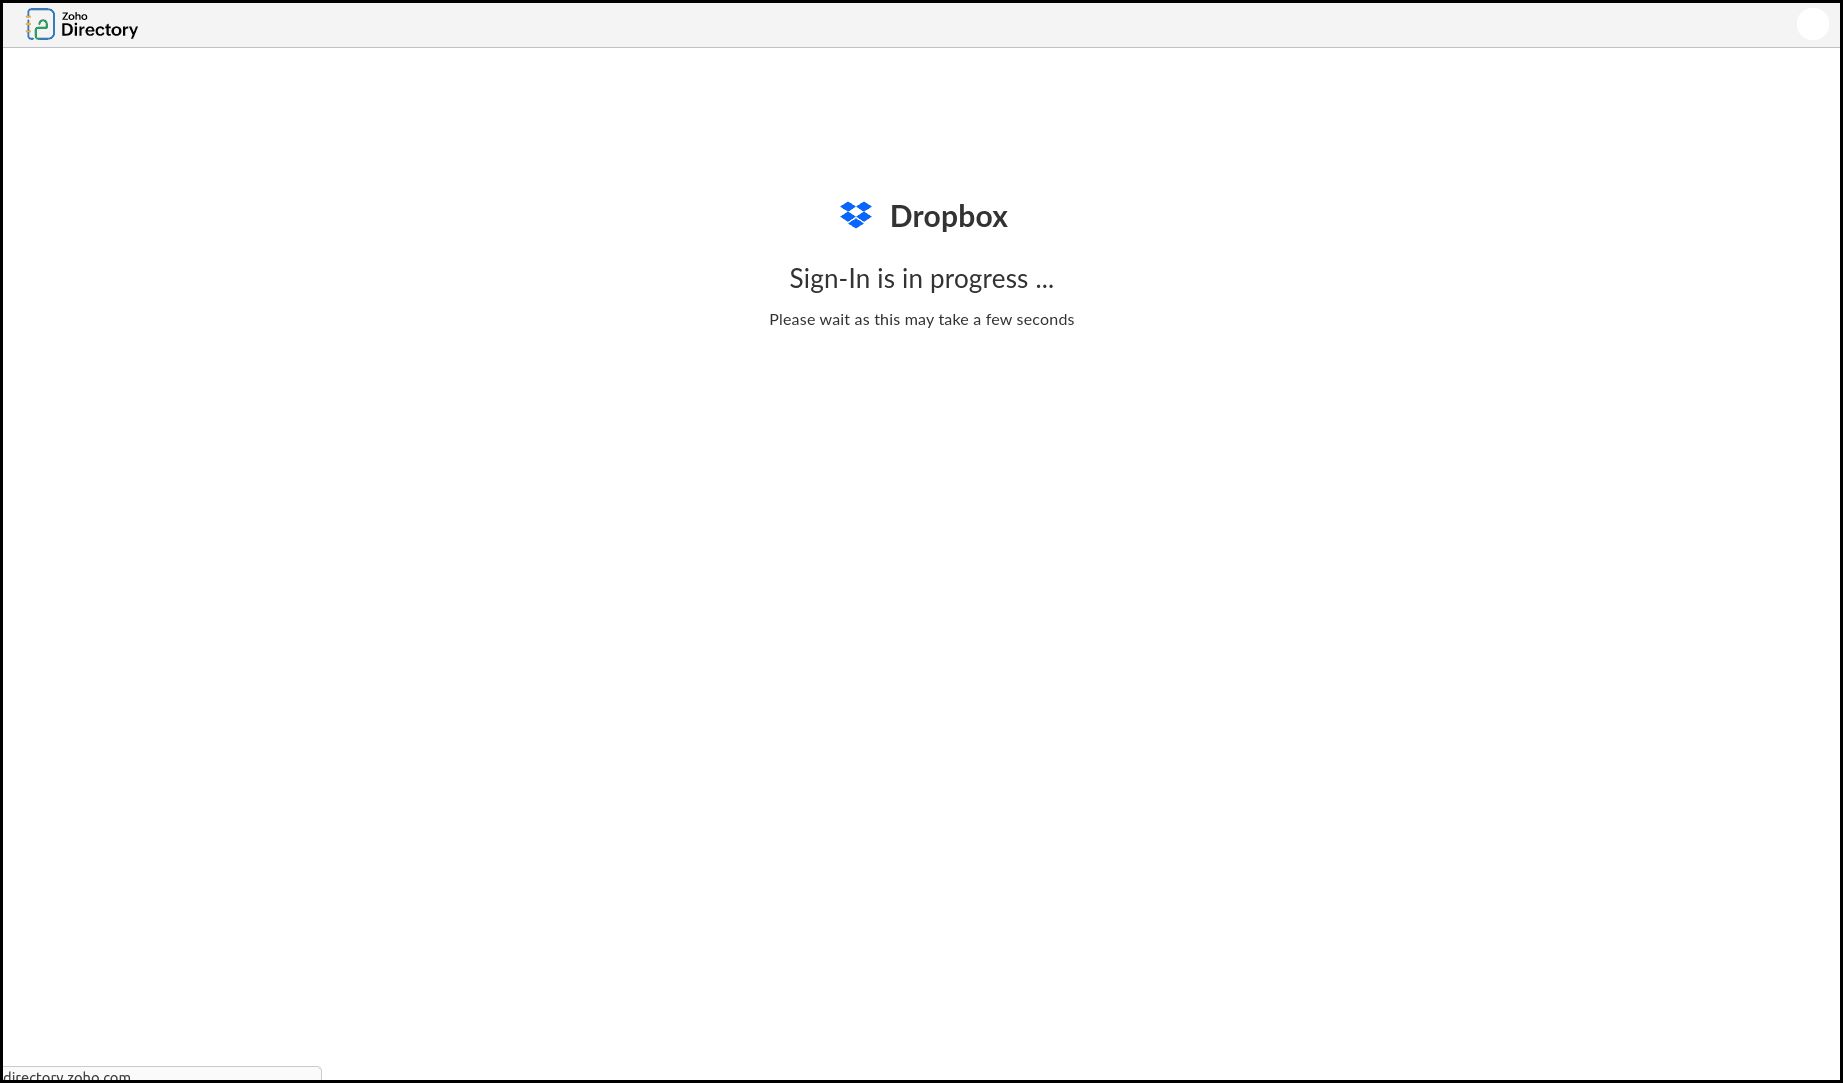Click the Zoho Directory title text
The width and height of the screenshot is (1843, 1083).
click(99, 25)
